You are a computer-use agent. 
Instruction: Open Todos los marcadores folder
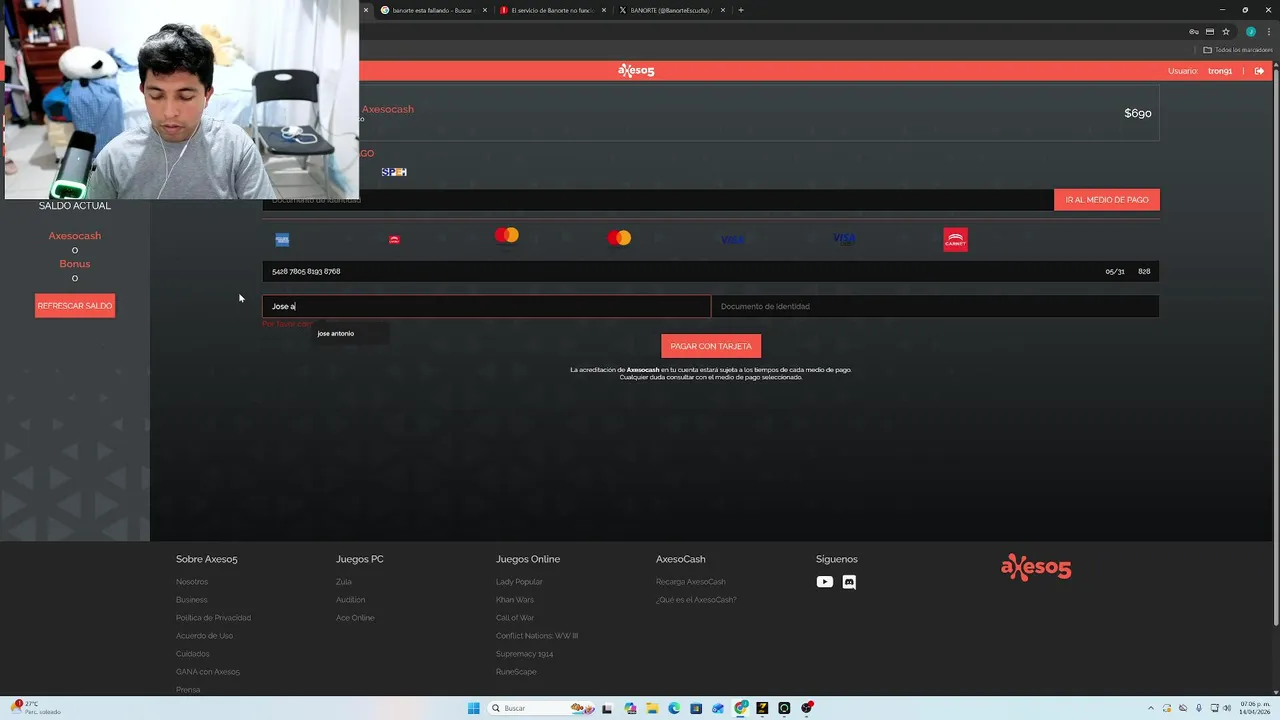pos(1236,50)
